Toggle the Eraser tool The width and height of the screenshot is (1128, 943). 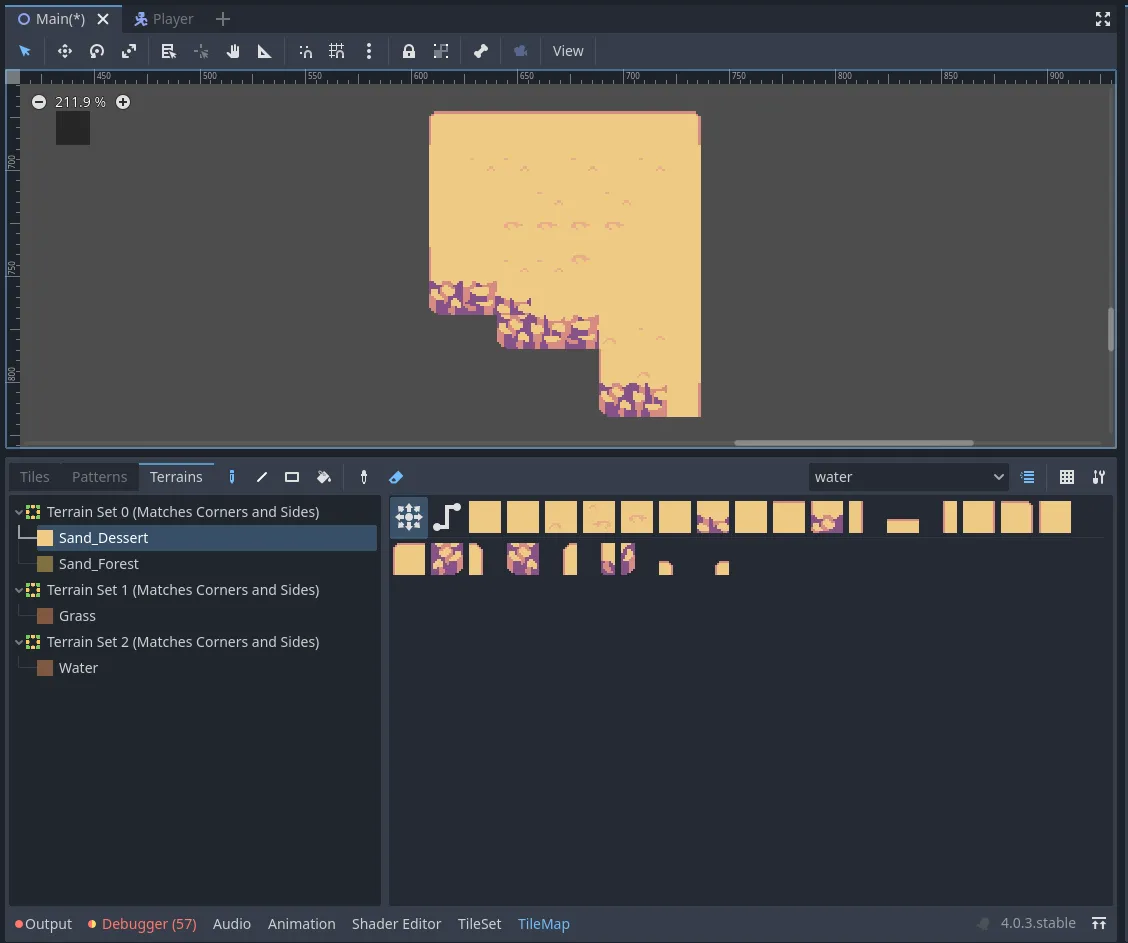point(396,477)
